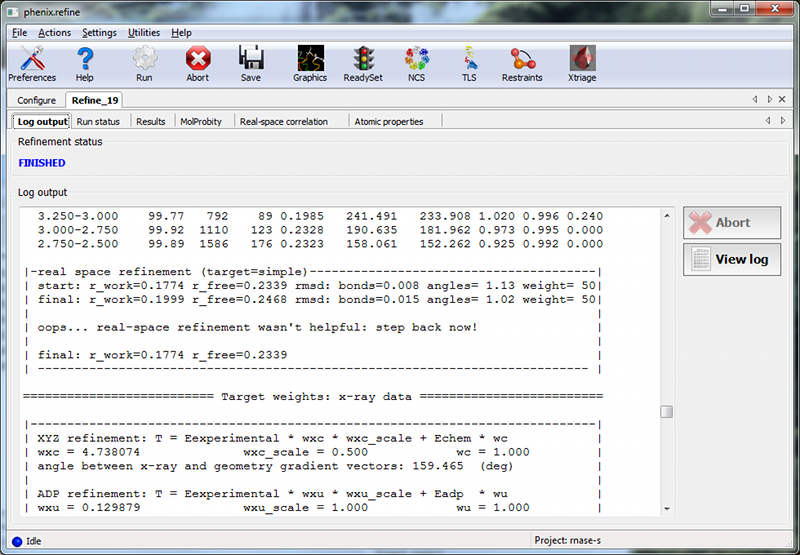
Task: Close the Refine_19 tab with X
Action: pyautogui.click(x=784, y=100)
